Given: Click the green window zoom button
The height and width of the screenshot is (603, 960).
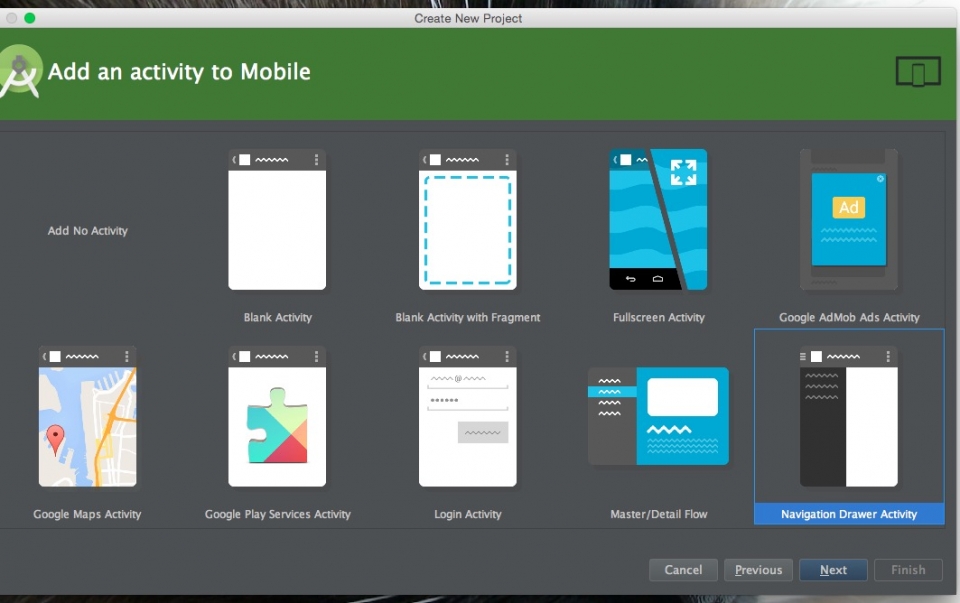Looking at the screenshot, I should coord(30,18).
